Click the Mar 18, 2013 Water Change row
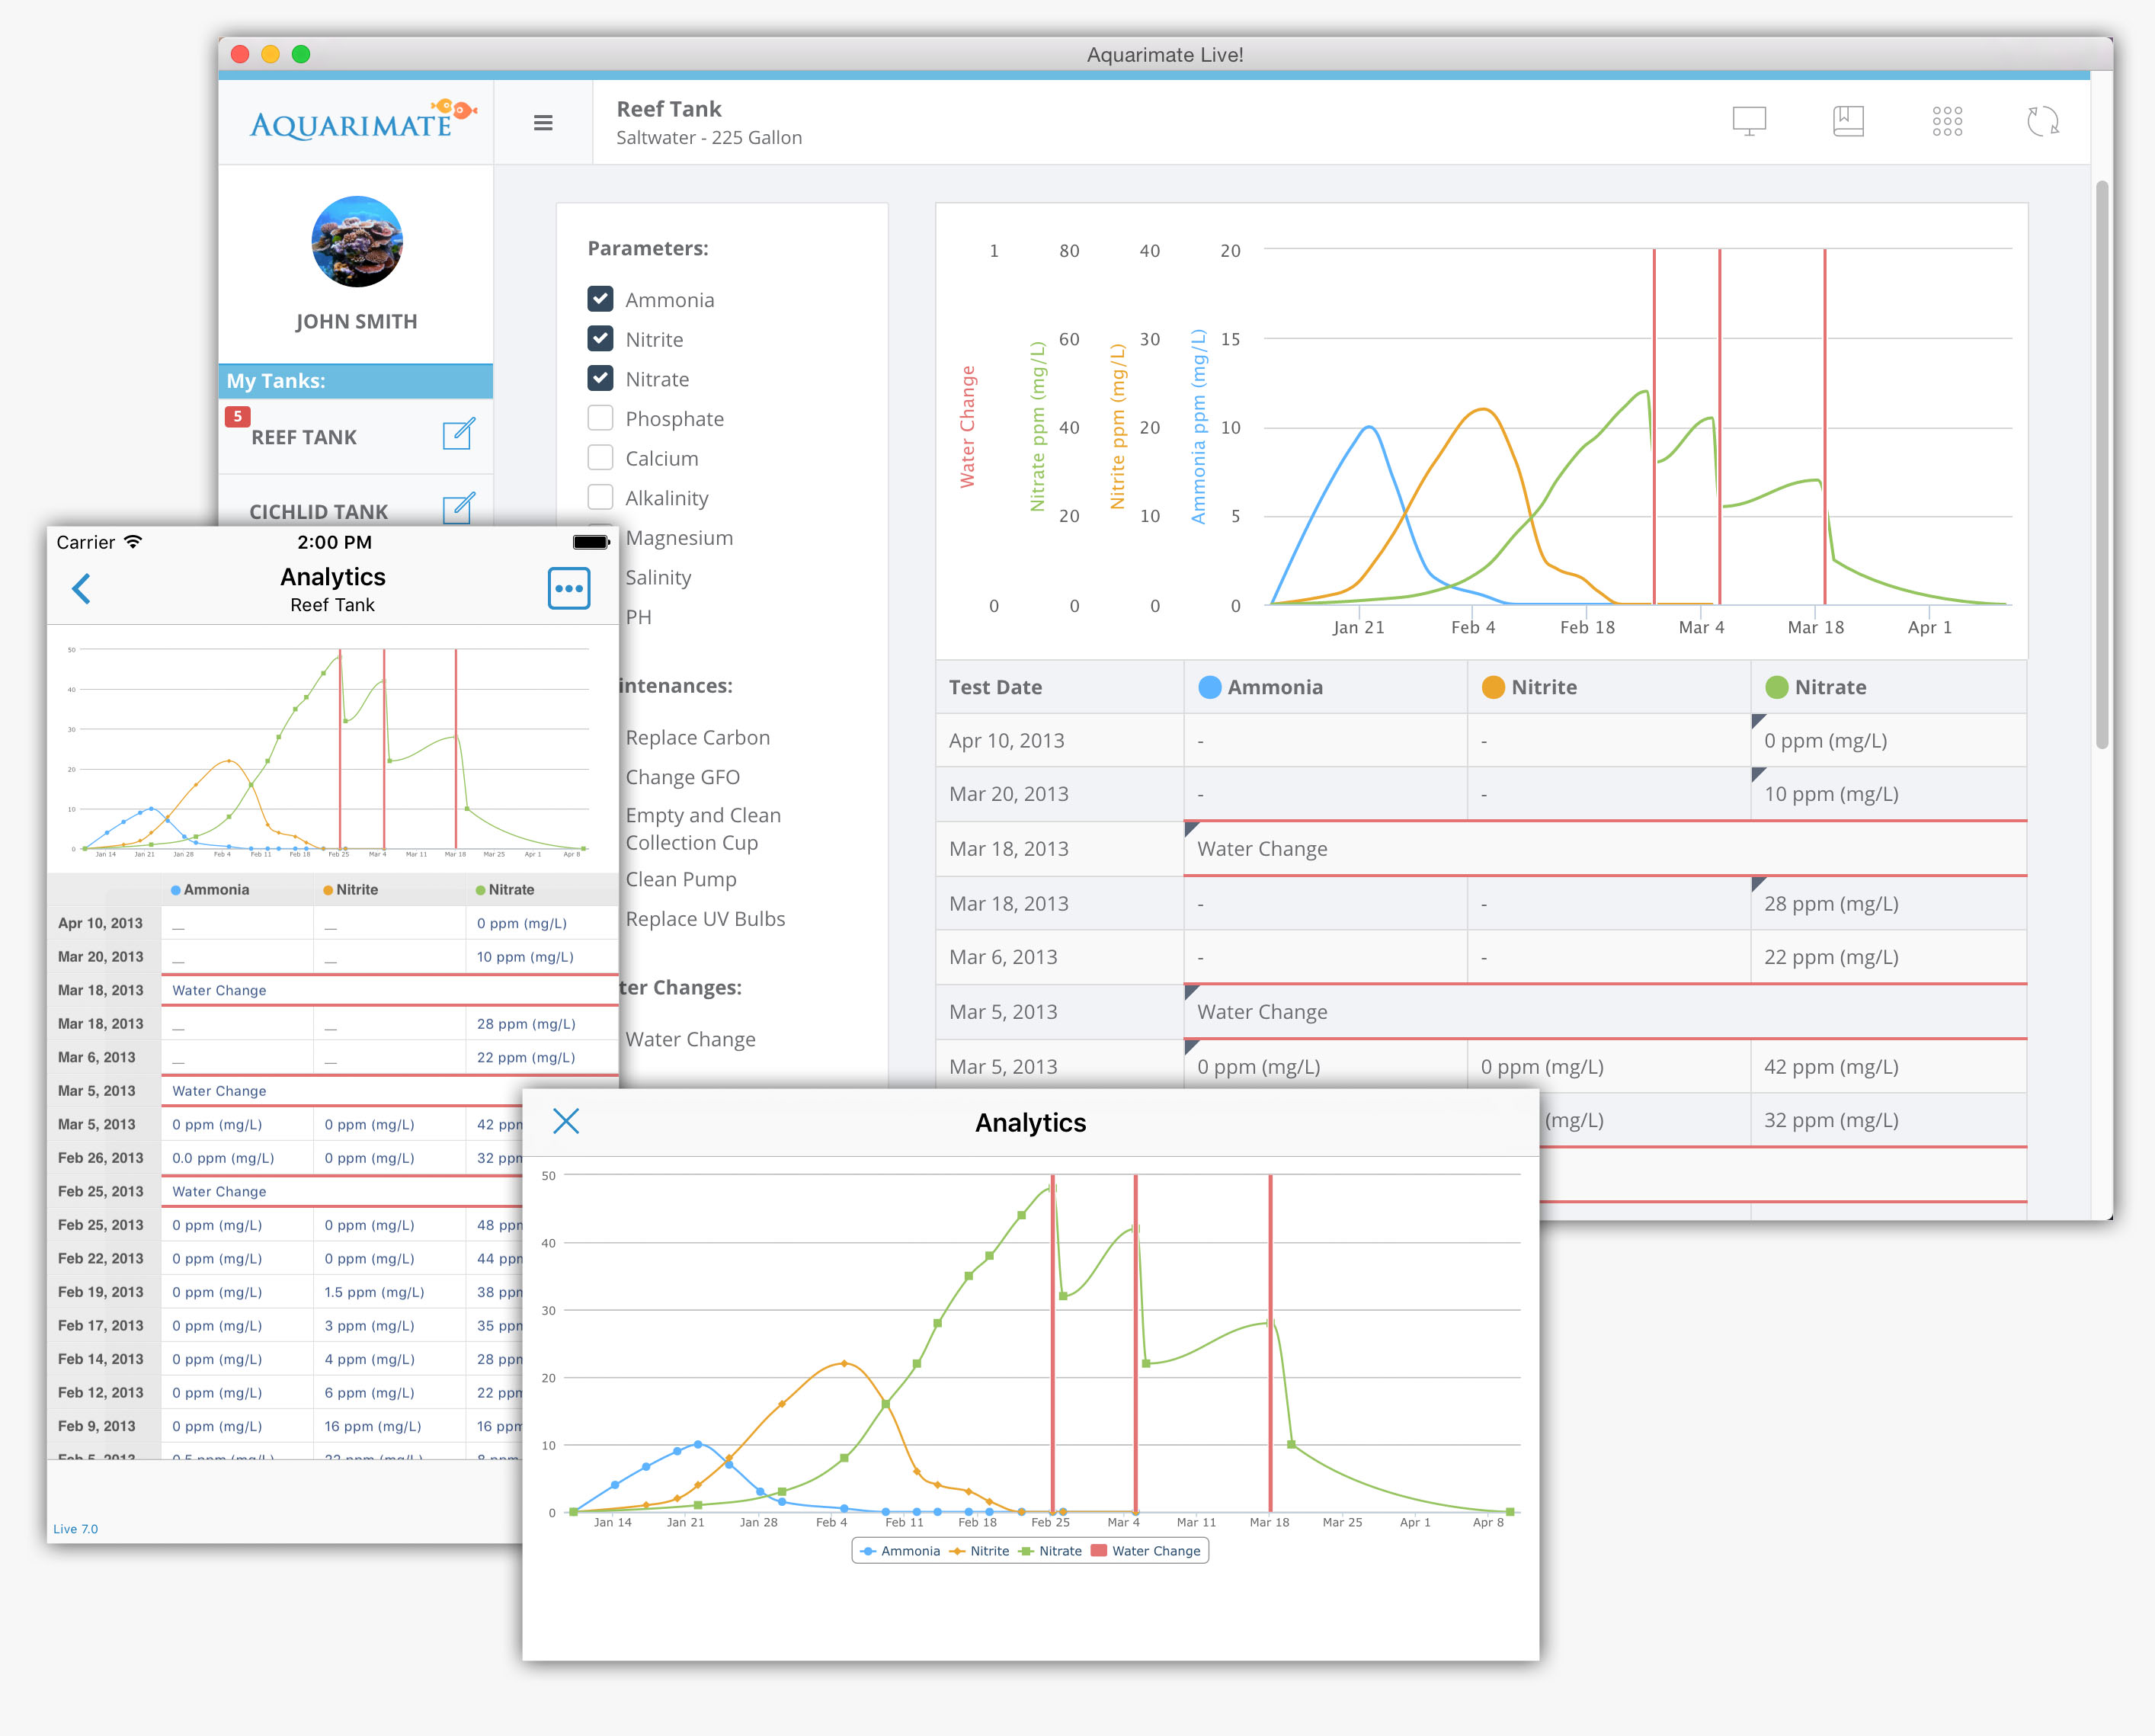2155x1736 pixels. [1481, 849]
